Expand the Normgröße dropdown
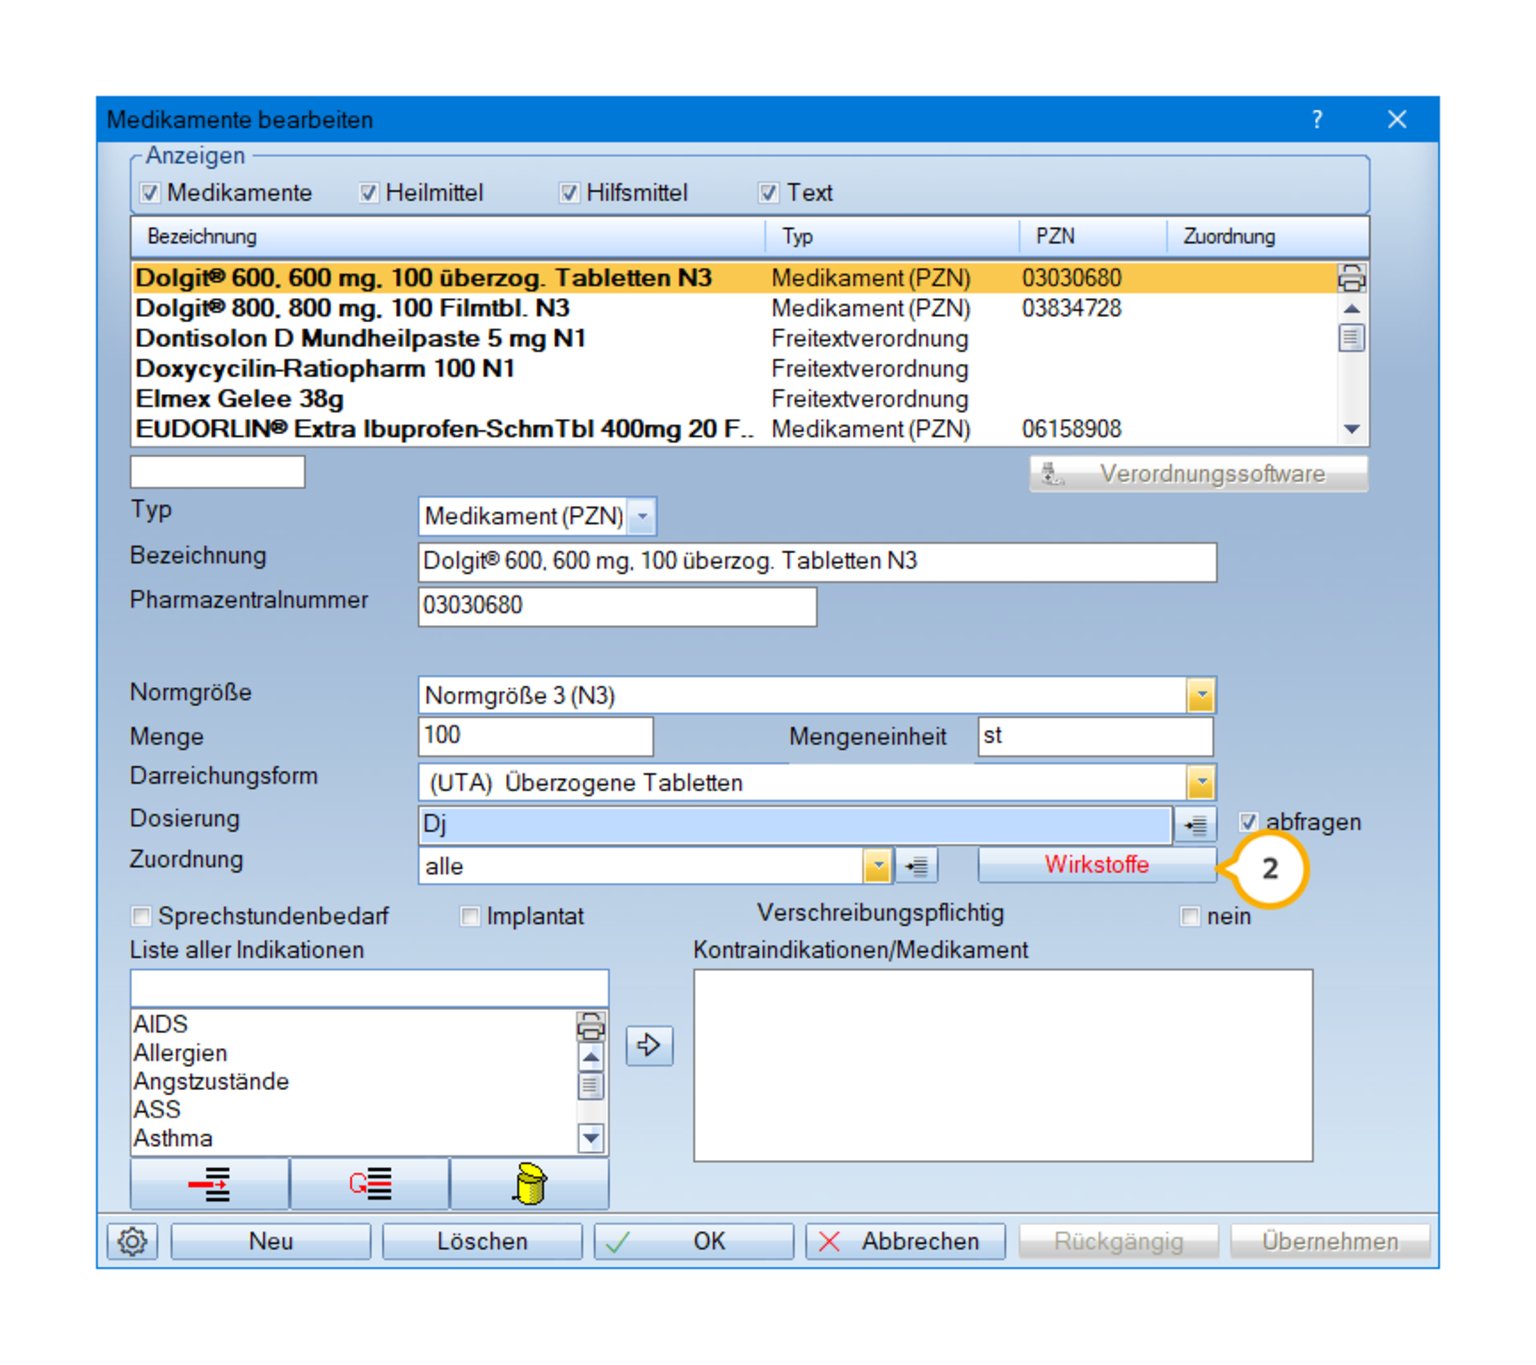1536x1365 pixels. click(x=1201, y=695)
